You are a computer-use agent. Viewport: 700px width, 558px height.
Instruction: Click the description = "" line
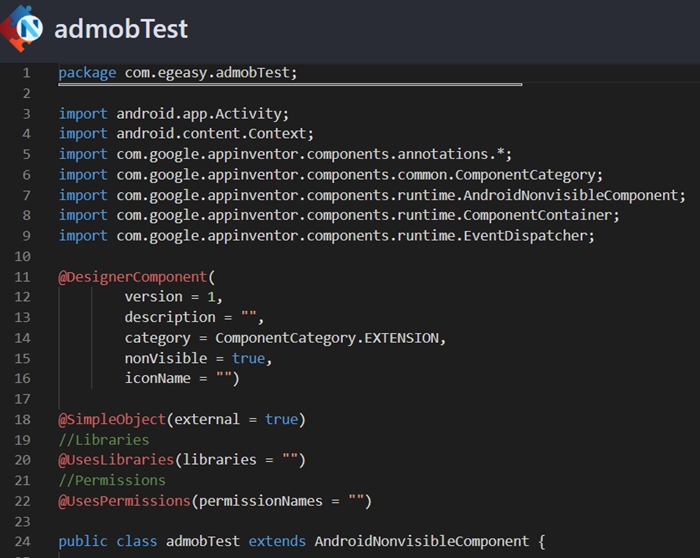tap(194, 317)
